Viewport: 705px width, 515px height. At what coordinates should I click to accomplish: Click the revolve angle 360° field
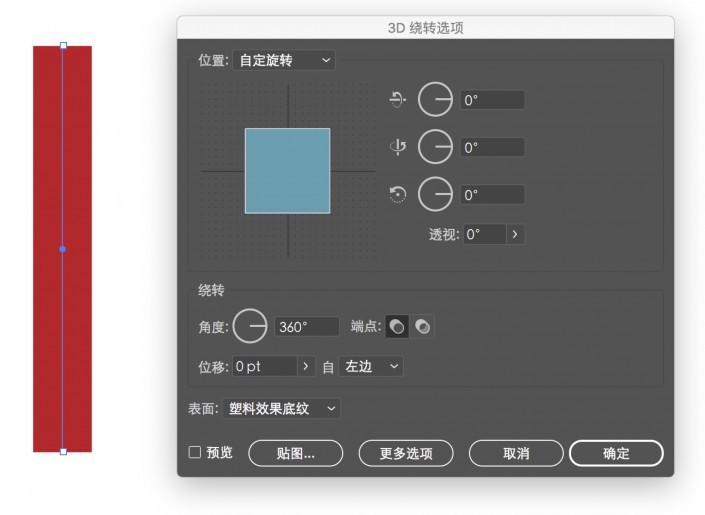click(307, 326)
